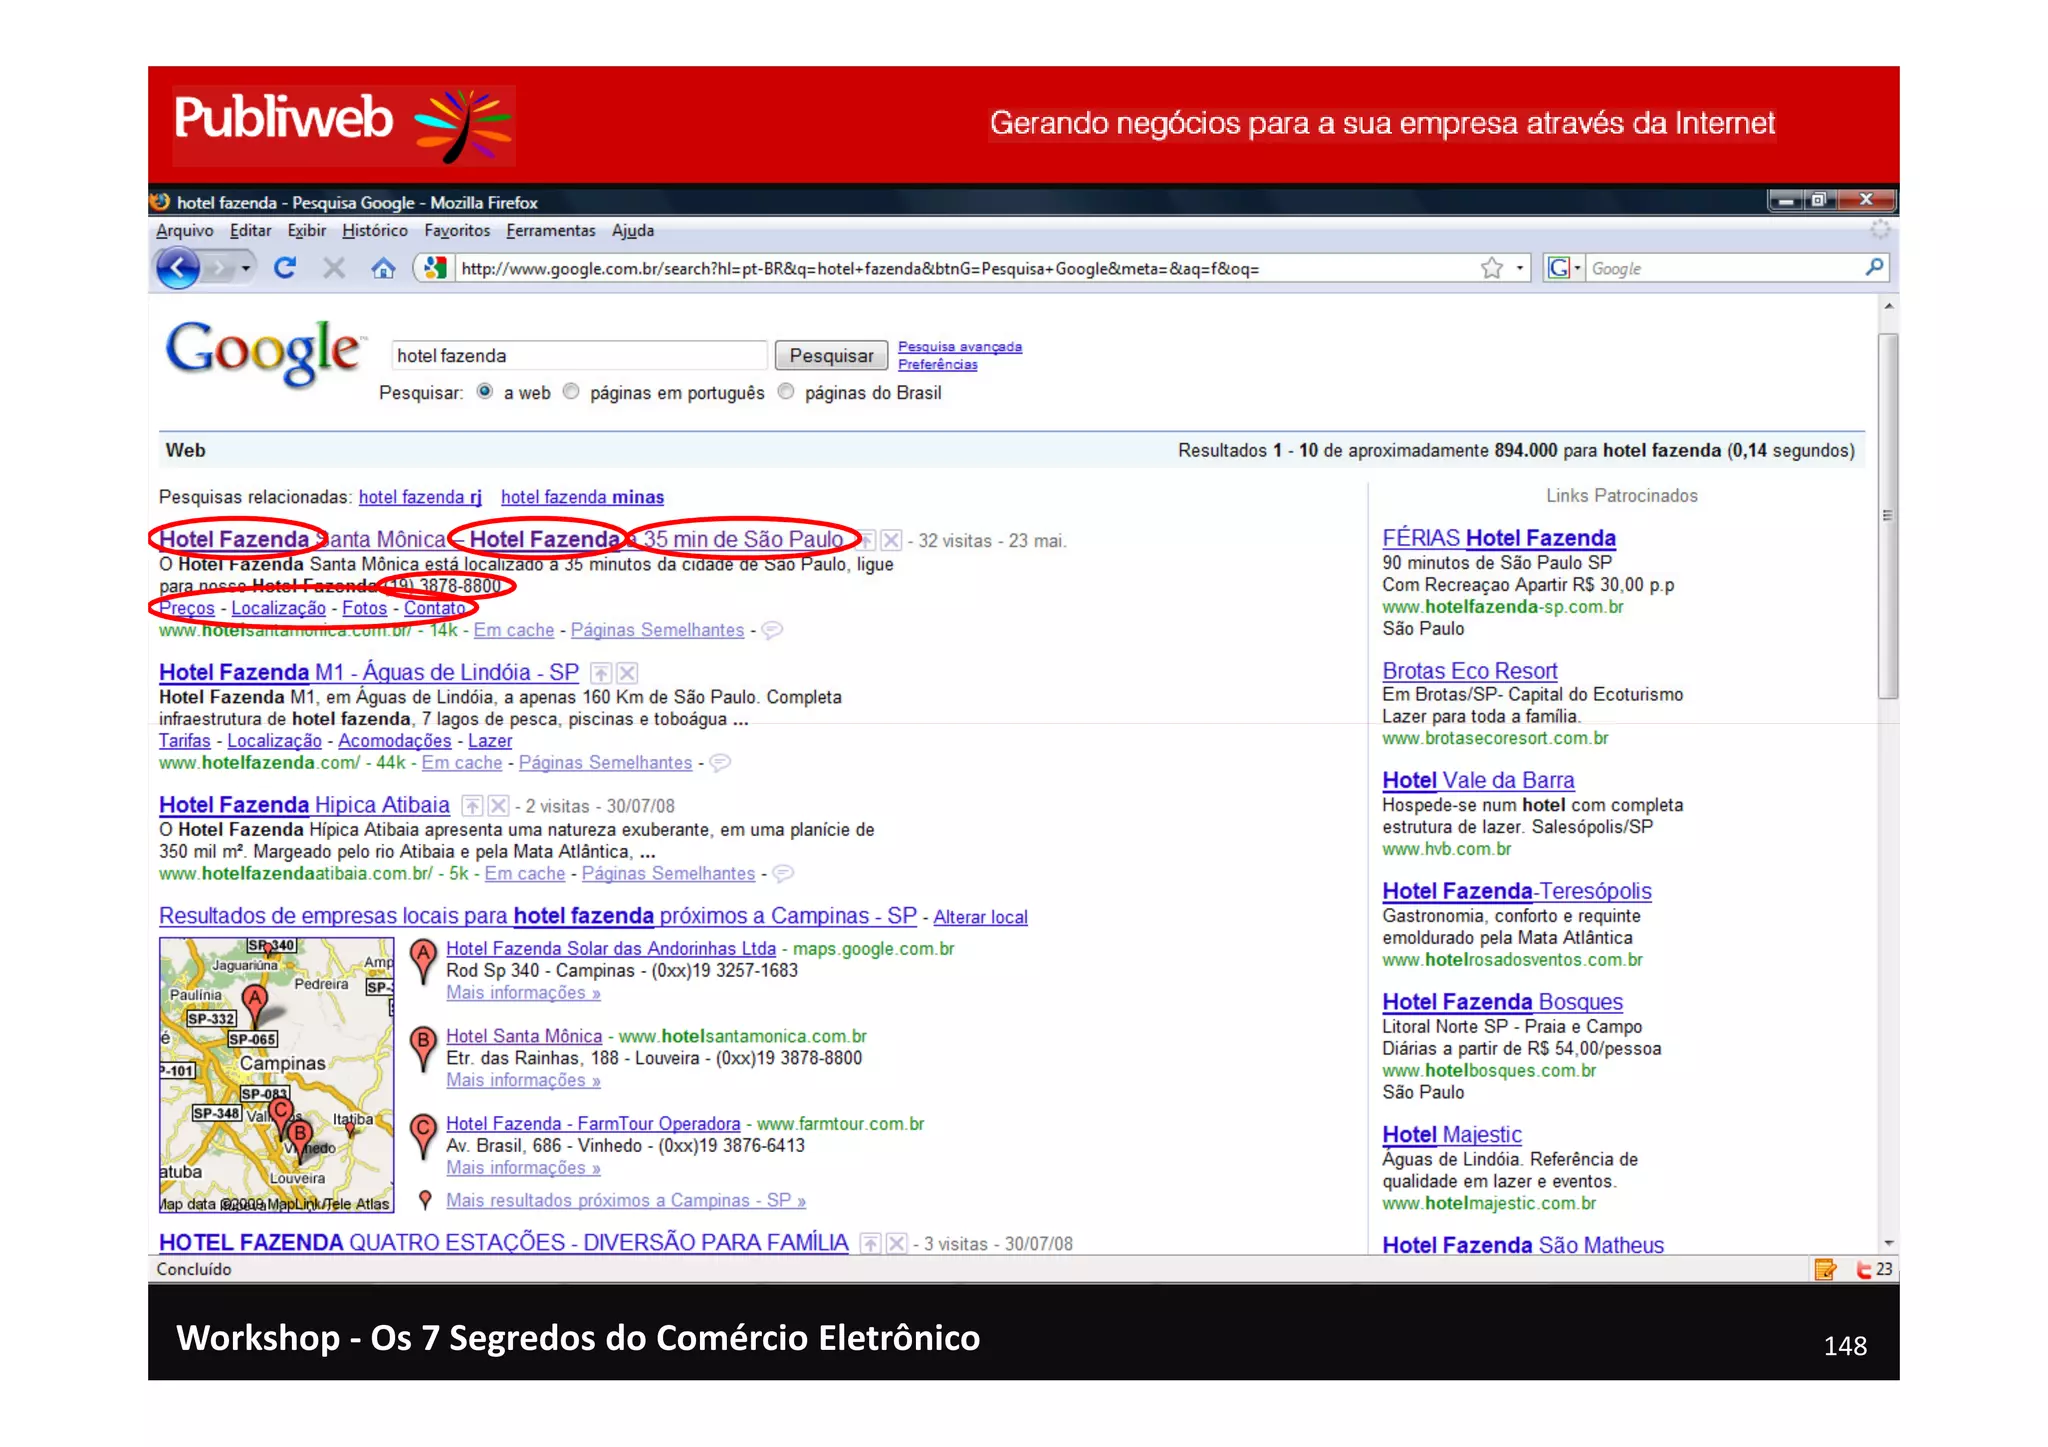Promote the Hotel Fazenda M1 result arrow
The image size is (2048, 1447).
coord(601,673)
